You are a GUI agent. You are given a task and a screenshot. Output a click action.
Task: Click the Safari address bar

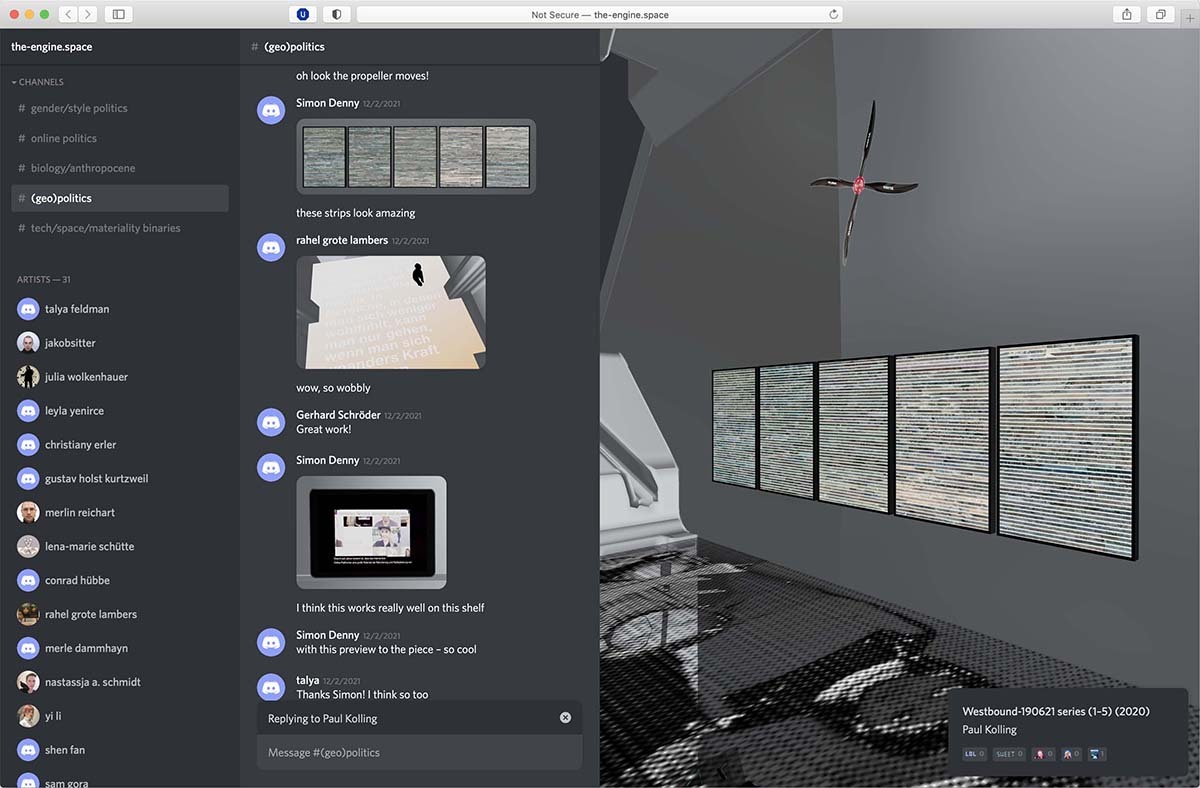tap(600, 14)
